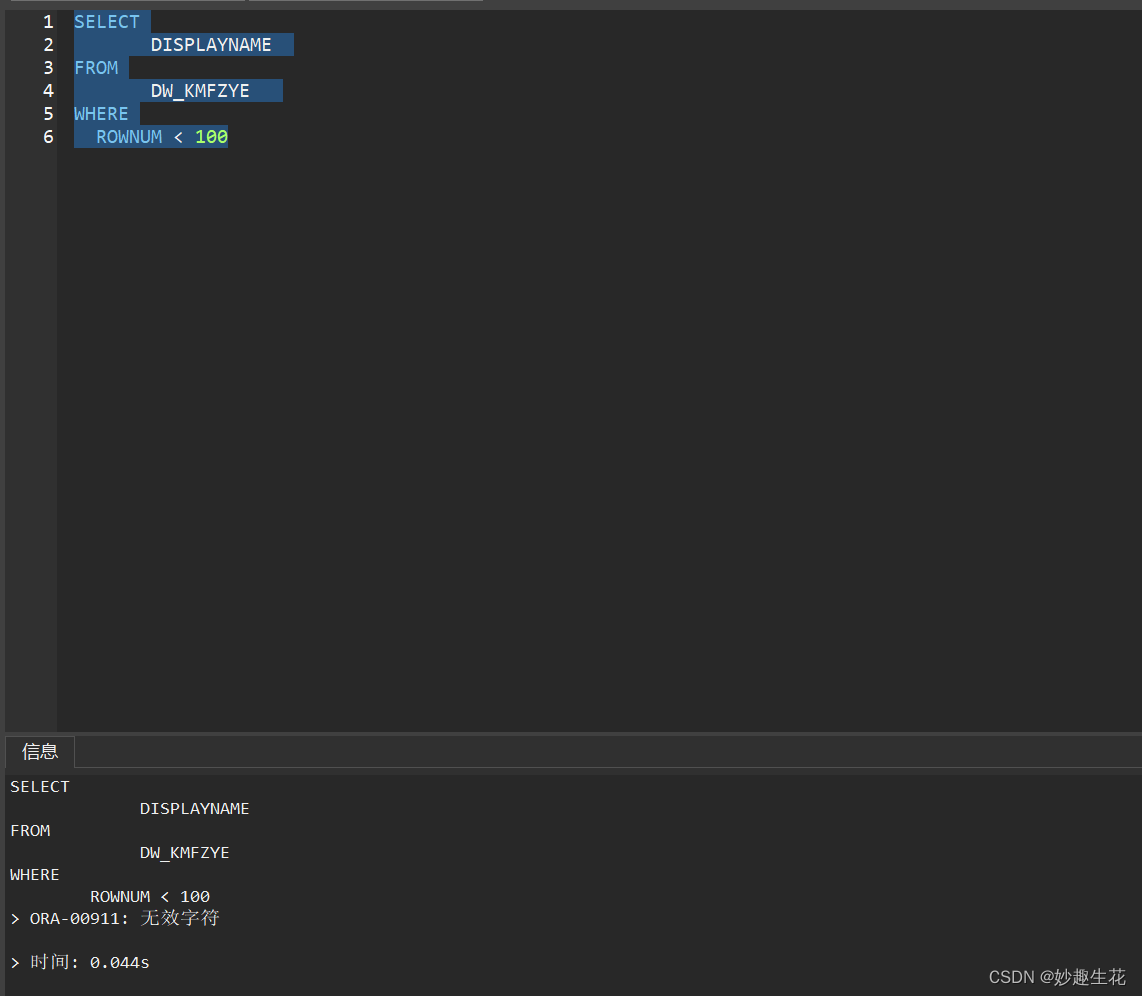Screen dimensions: 1142x996
Task: Expand the arrow beside ORA-00911 message
Action: [15, 918]
